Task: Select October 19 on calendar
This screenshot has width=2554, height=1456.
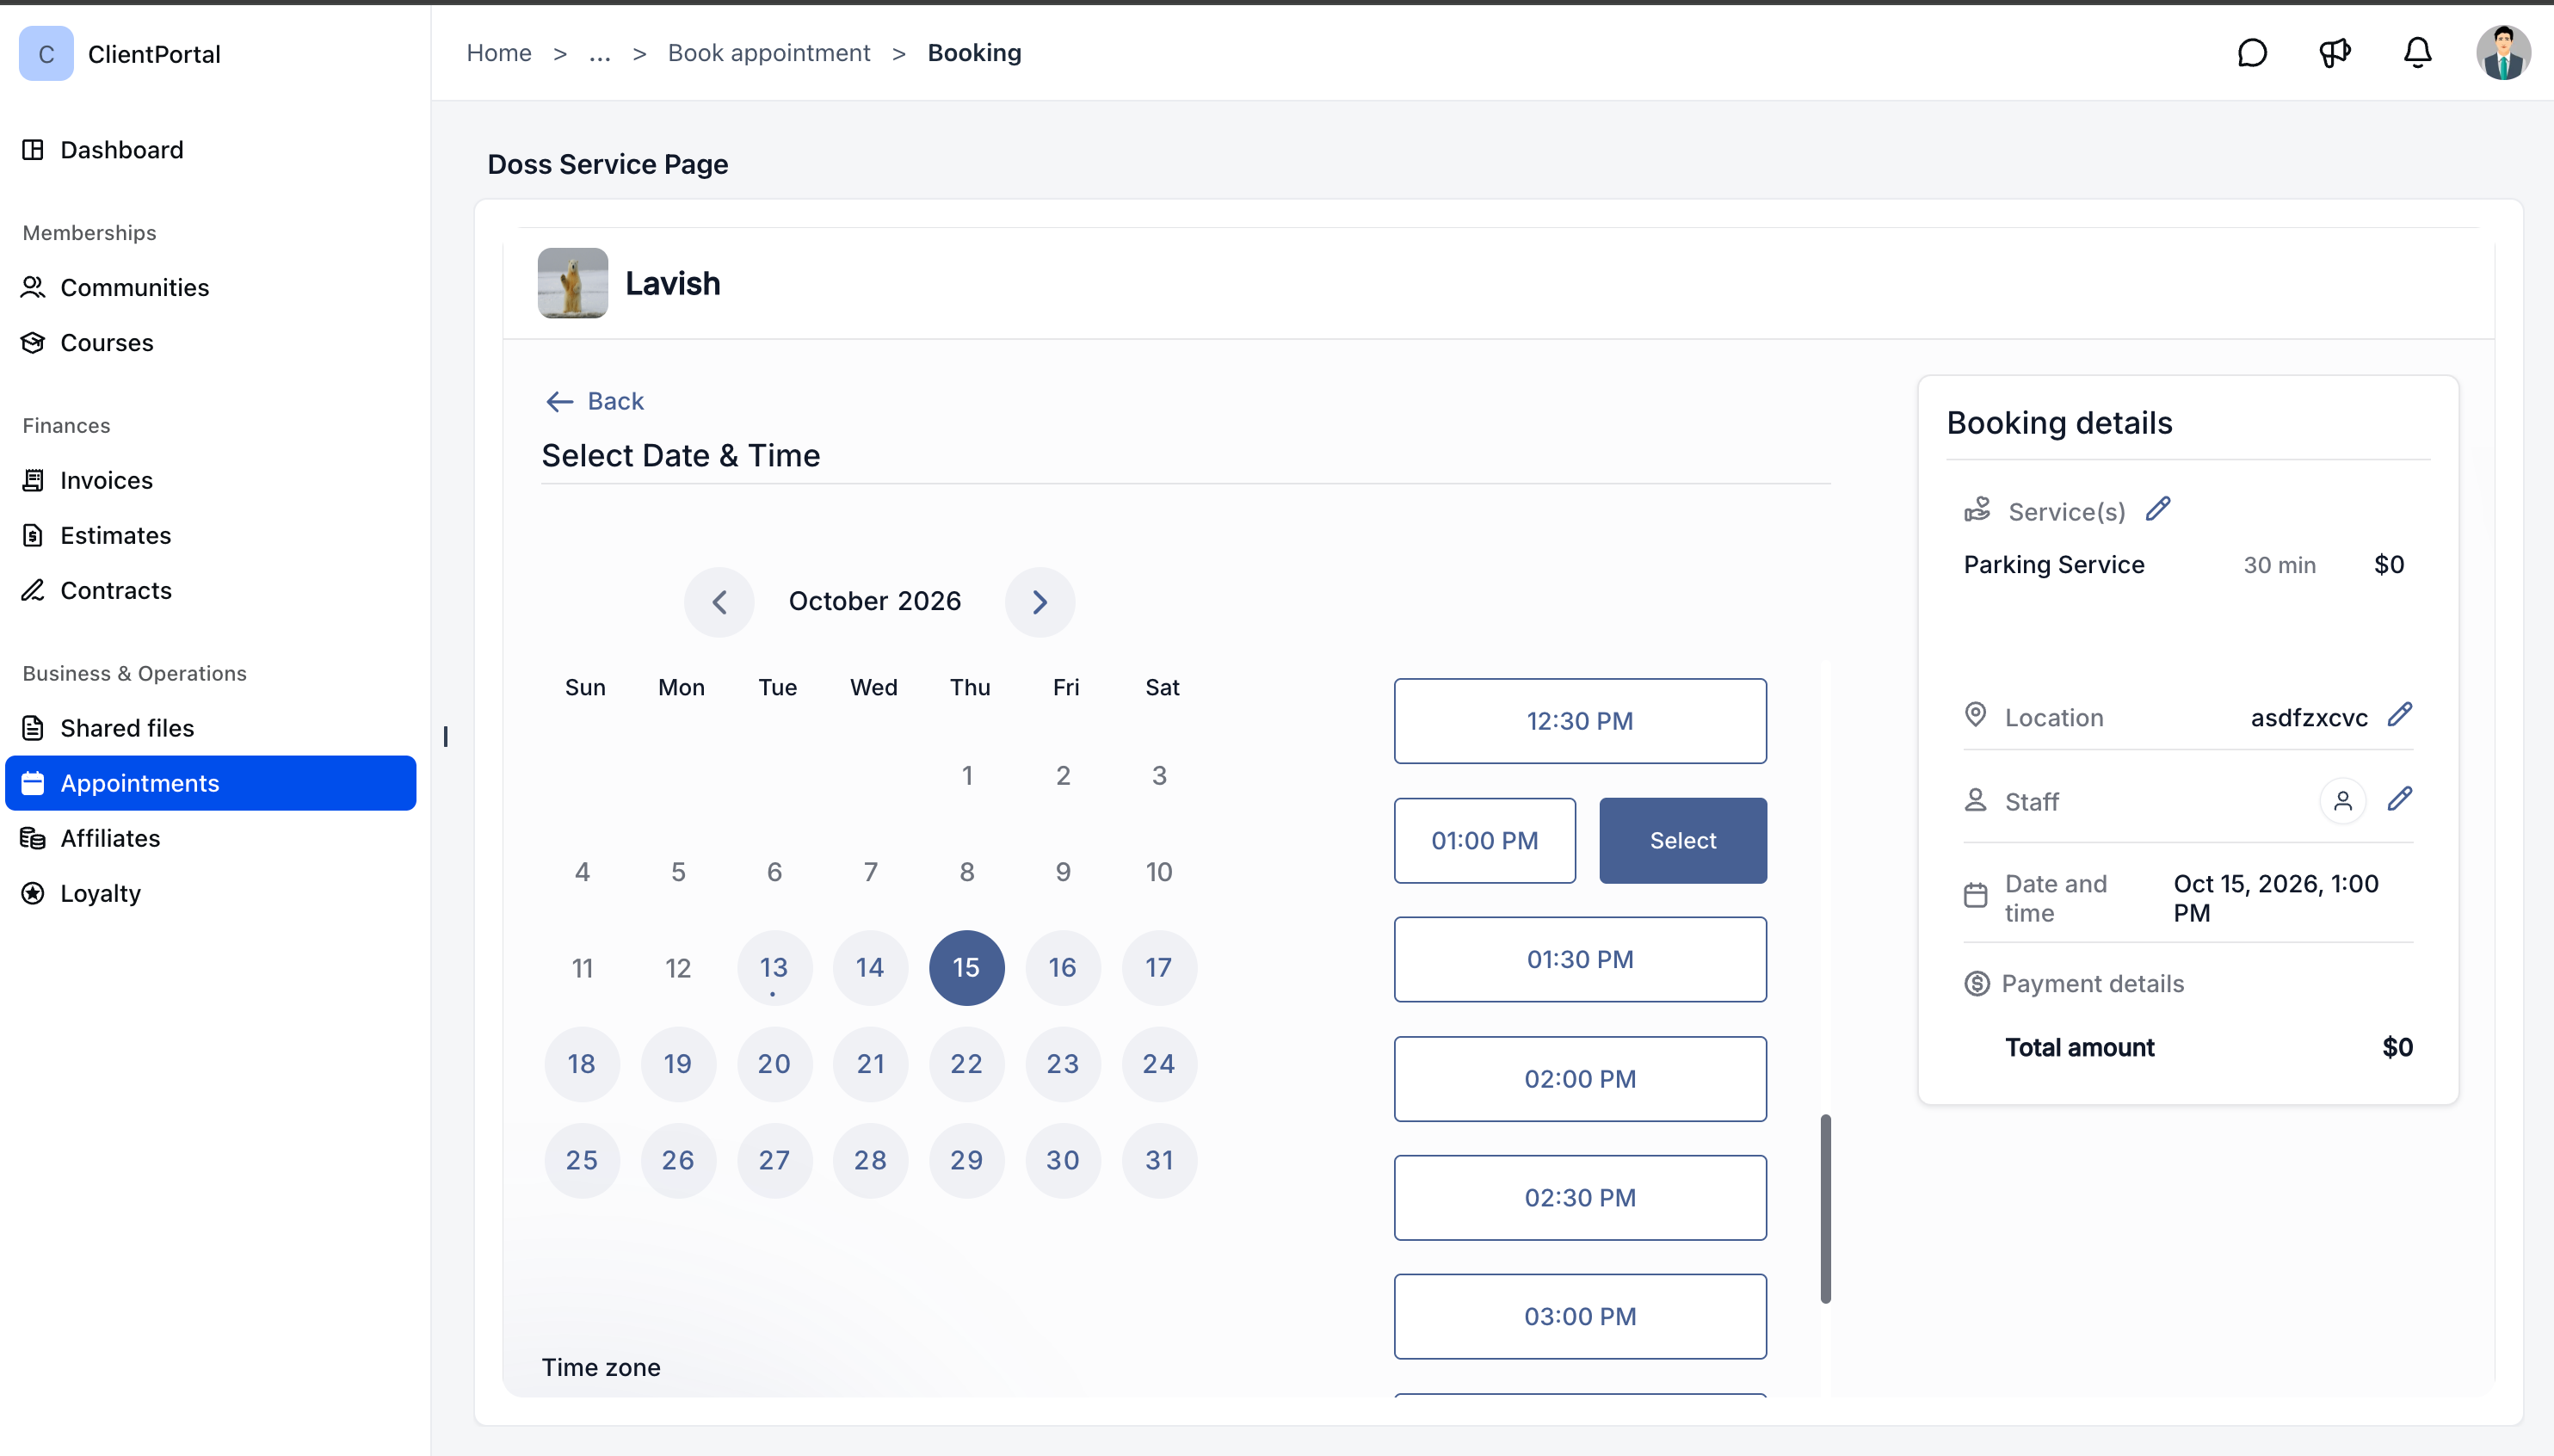Action: click(678, 1064)
